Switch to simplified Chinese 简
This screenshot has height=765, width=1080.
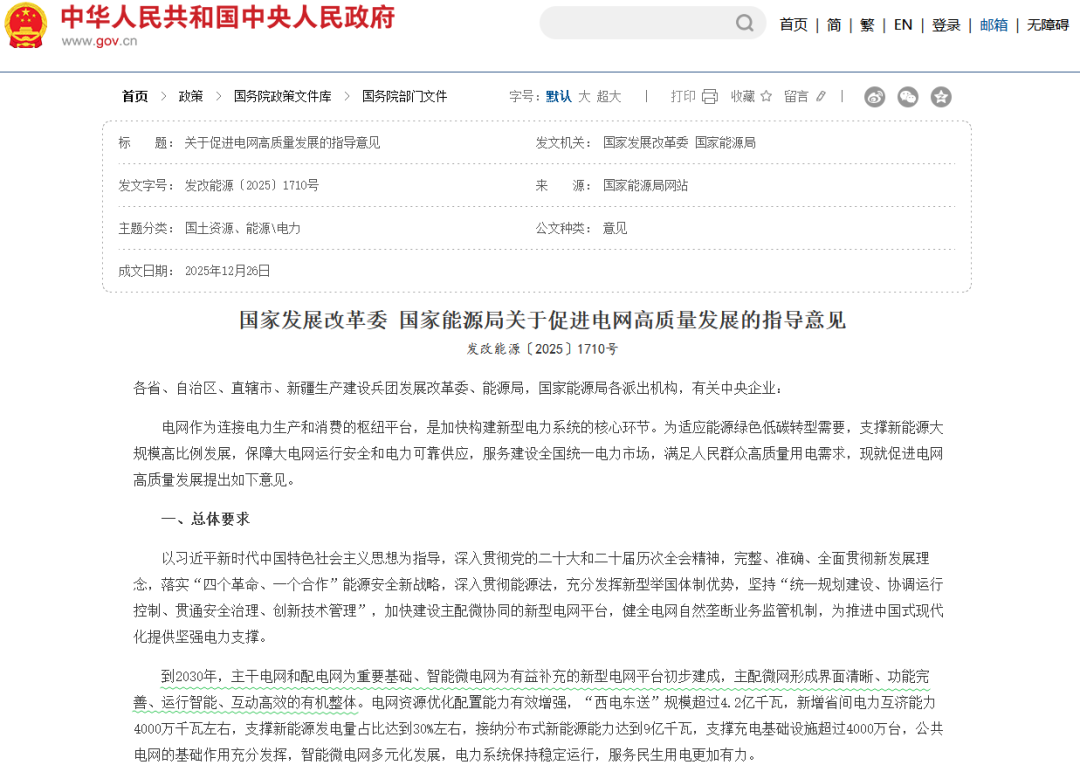(834, 25)
